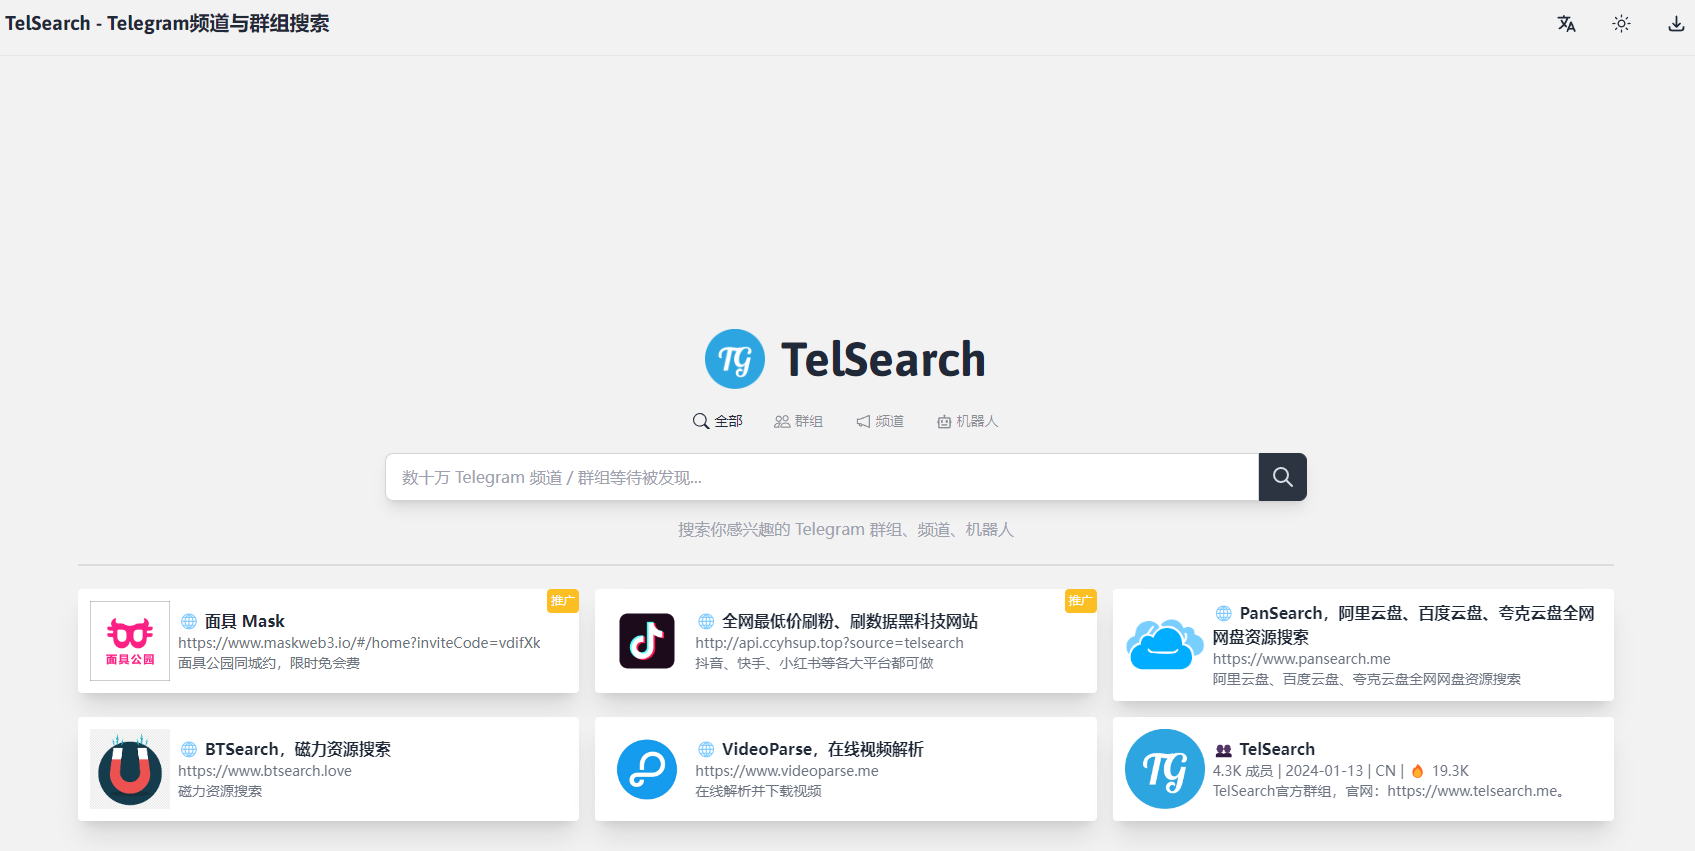
Task: Open the language translation icon
Action: coord(1566,24)
